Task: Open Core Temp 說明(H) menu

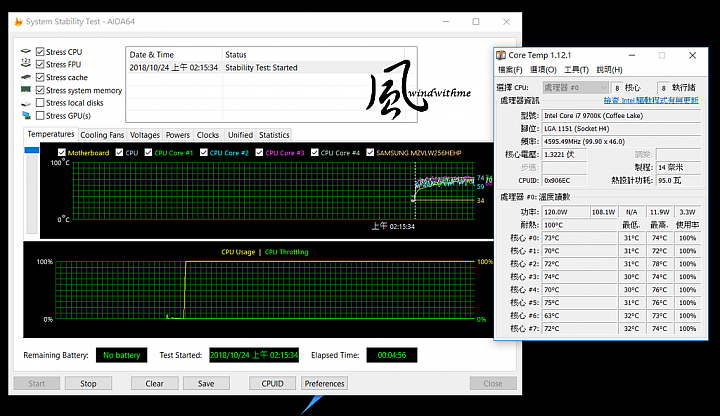Action: point(609,70)
